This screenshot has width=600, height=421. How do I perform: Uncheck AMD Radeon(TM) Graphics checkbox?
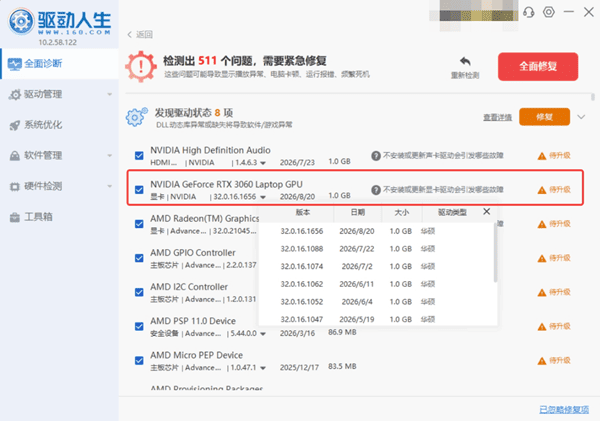[x=139, y=224]
